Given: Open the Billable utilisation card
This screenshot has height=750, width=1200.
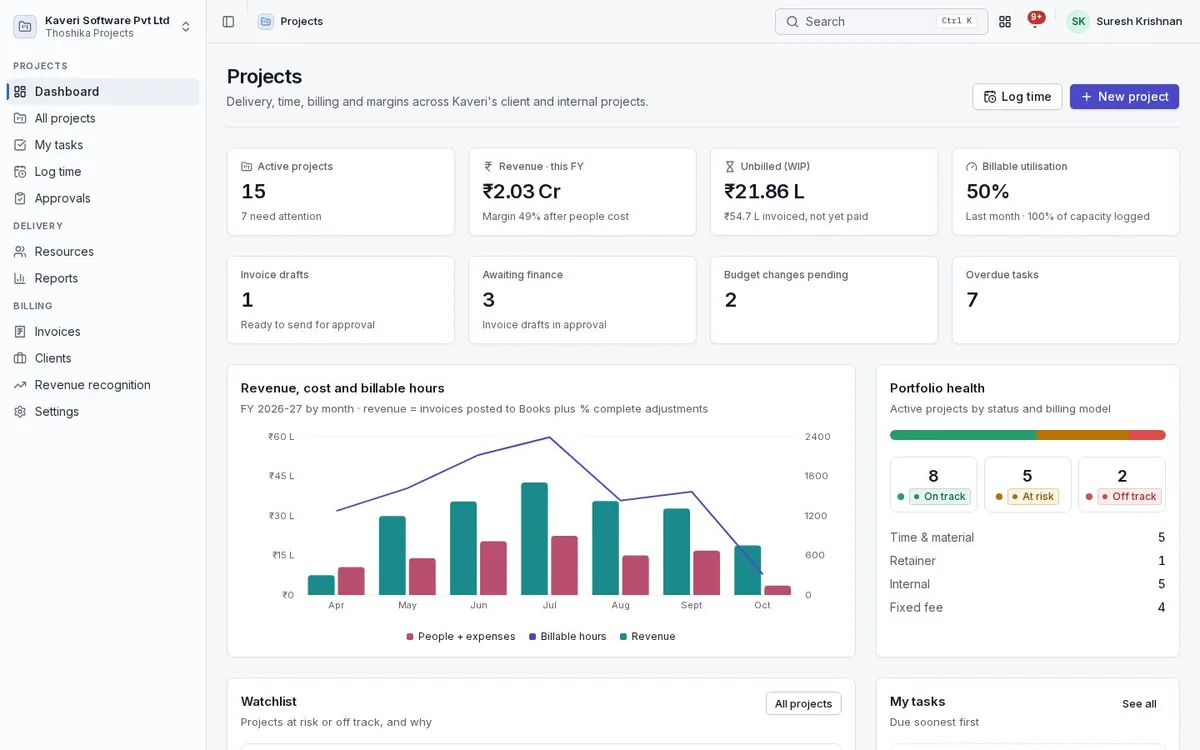Looking at the screenshot, I should (x=1066, y=192).
